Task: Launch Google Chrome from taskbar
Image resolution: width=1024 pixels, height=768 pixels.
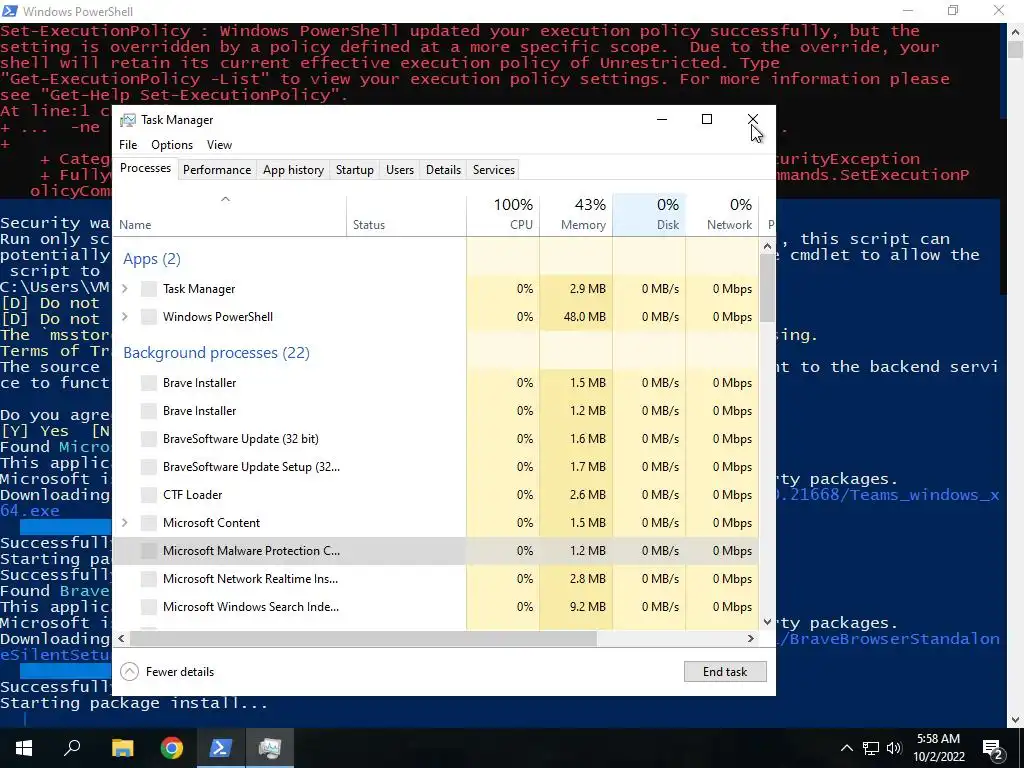Action: pyautogui.click(x=172, y=748)
